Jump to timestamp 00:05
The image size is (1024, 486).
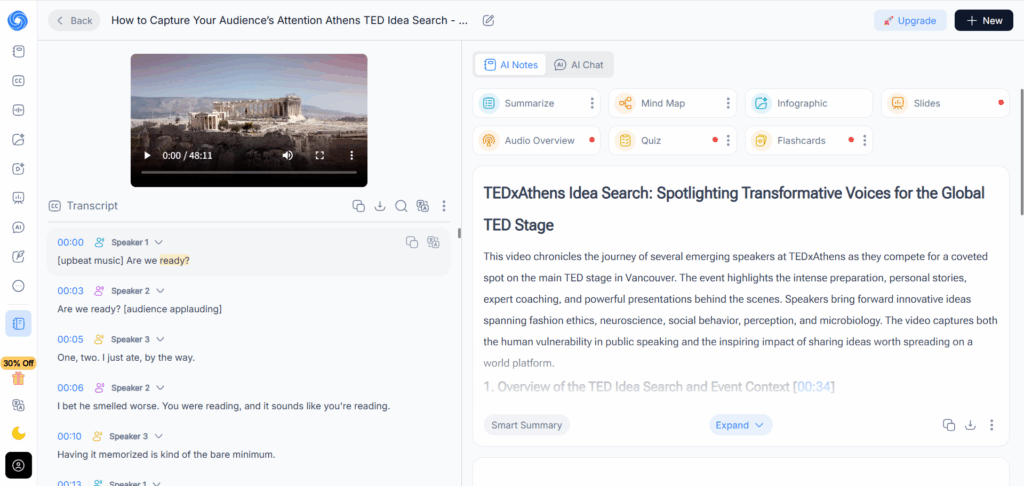70,339
